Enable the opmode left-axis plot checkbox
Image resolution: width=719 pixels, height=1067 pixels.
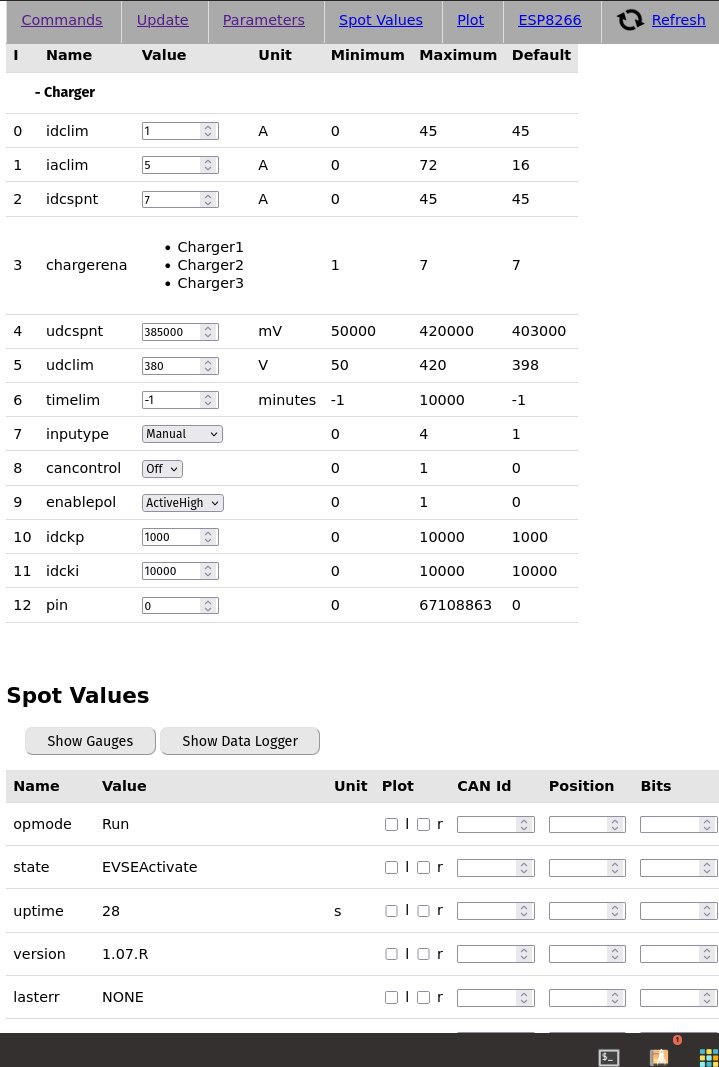(391, 825)
